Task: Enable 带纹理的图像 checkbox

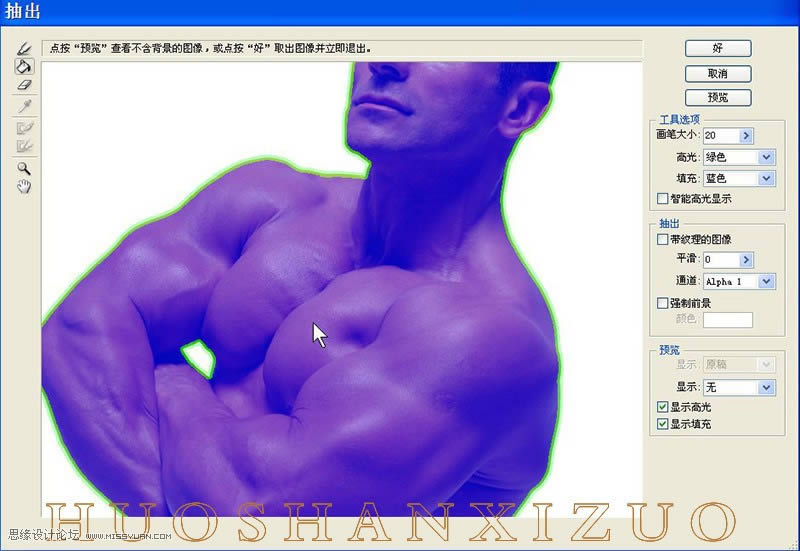Action: (662, 240)
